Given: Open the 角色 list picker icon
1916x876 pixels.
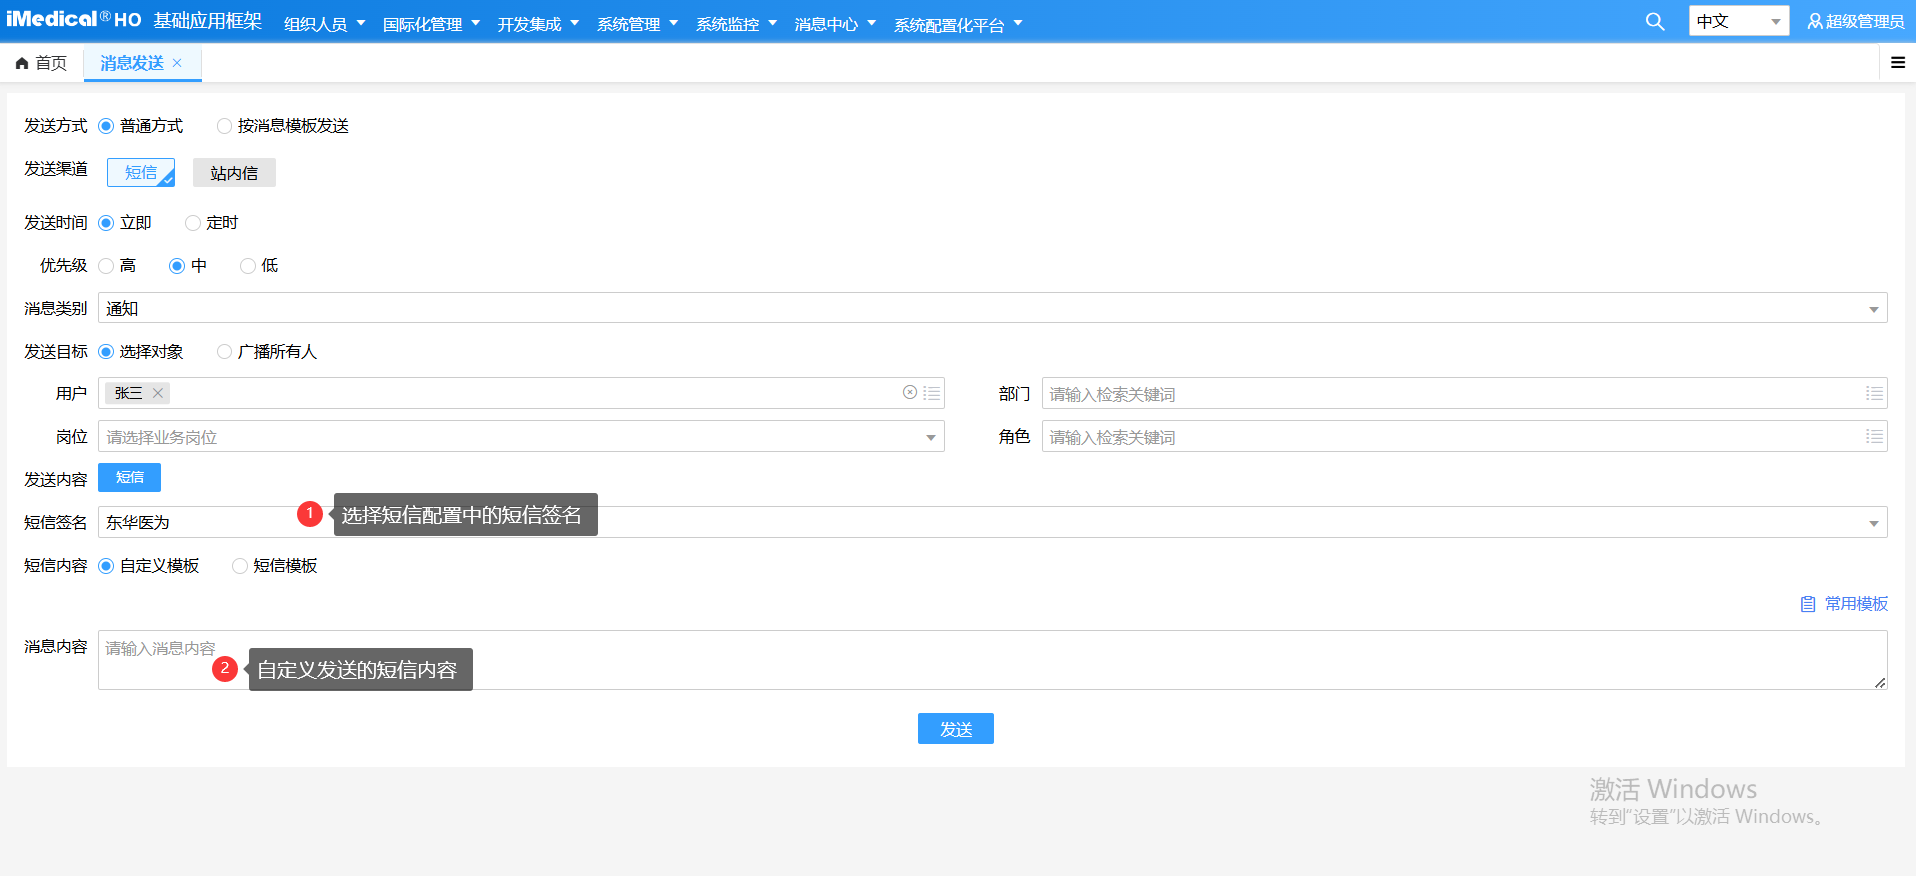Looking at the screenshot, I should [1874, 437].
